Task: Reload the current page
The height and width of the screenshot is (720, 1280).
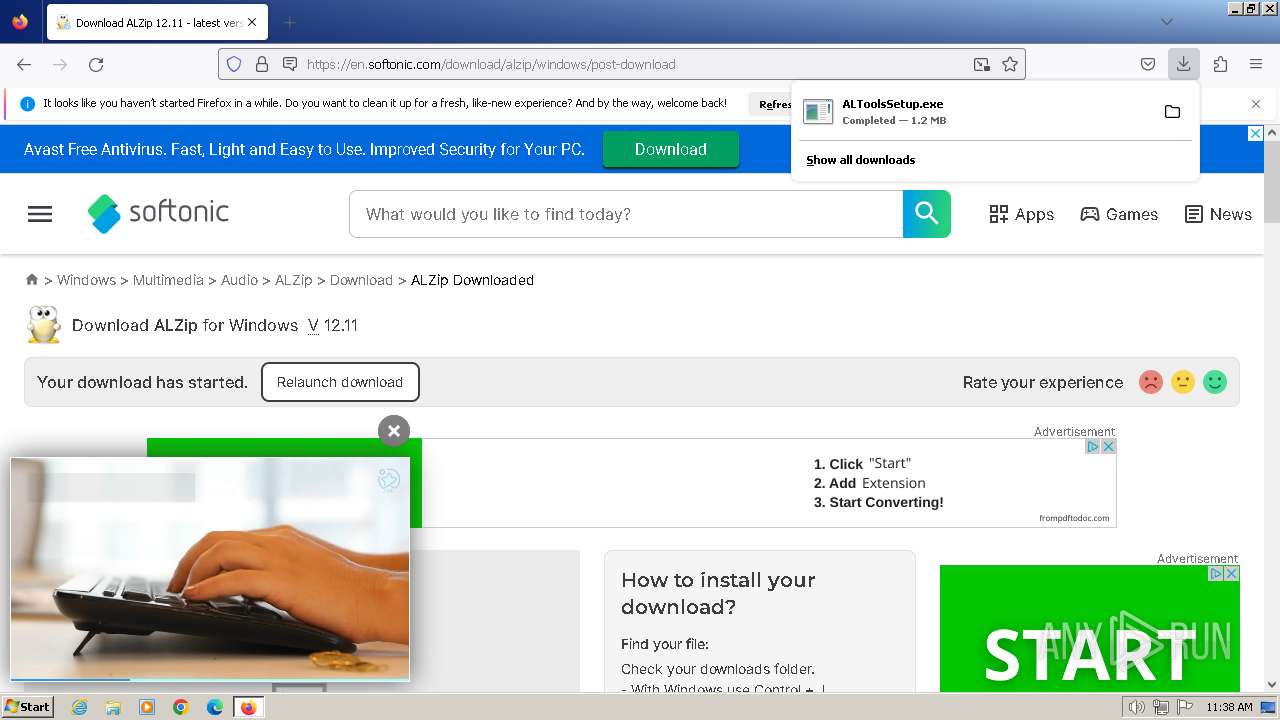Action: tap(96, 64)
